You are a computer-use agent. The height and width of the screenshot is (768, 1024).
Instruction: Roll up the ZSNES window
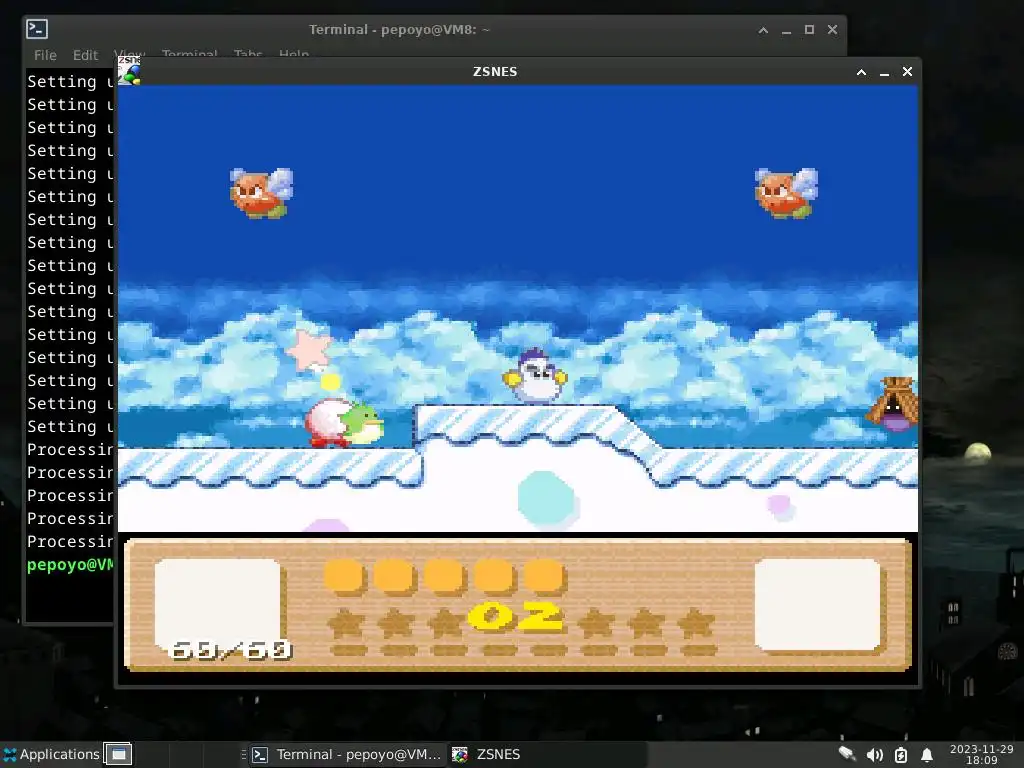coord(861,72)
